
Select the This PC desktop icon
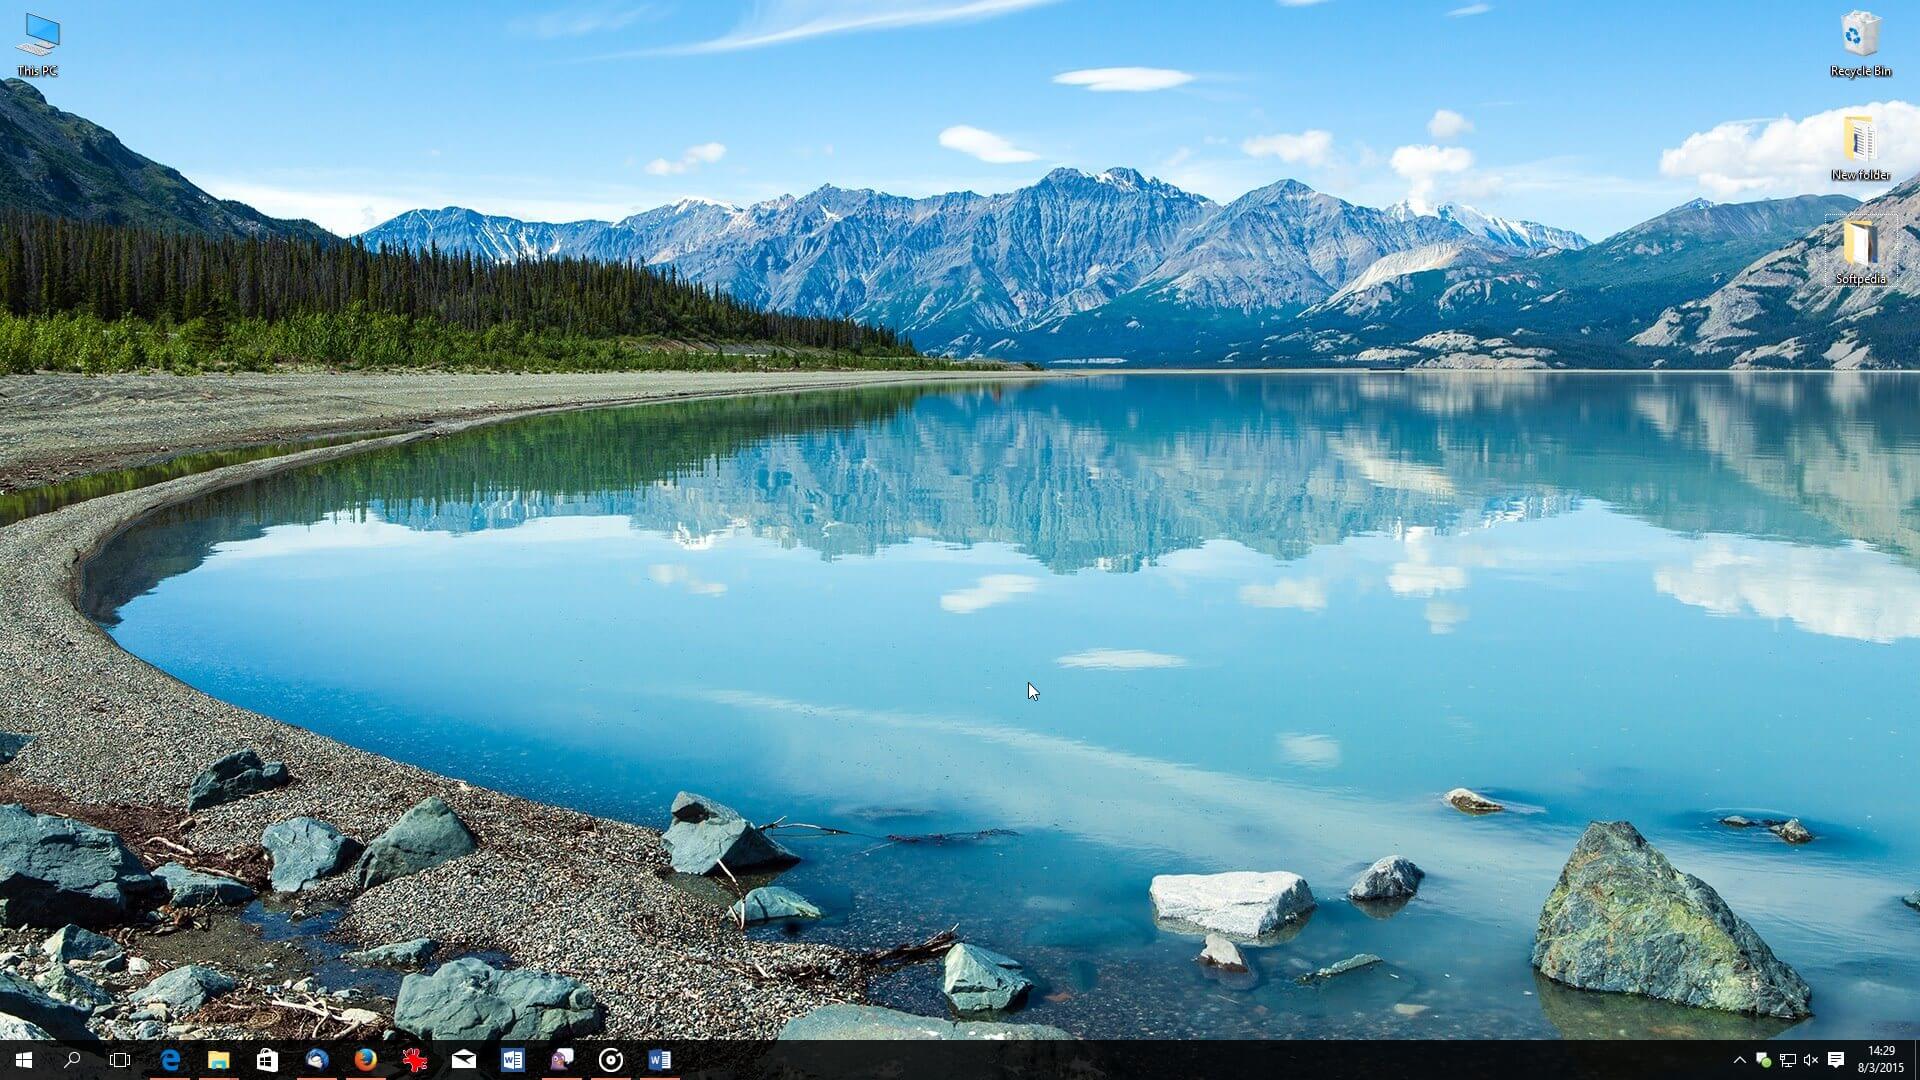click(38, 43)
